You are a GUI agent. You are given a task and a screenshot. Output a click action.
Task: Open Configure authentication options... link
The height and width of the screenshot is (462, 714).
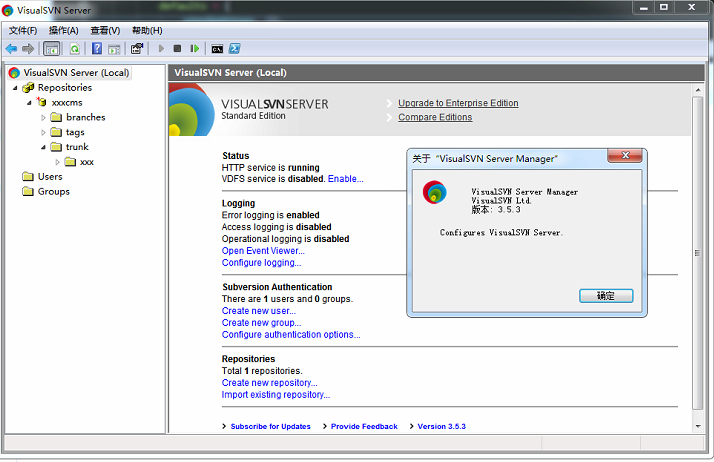tap(291, 335)
